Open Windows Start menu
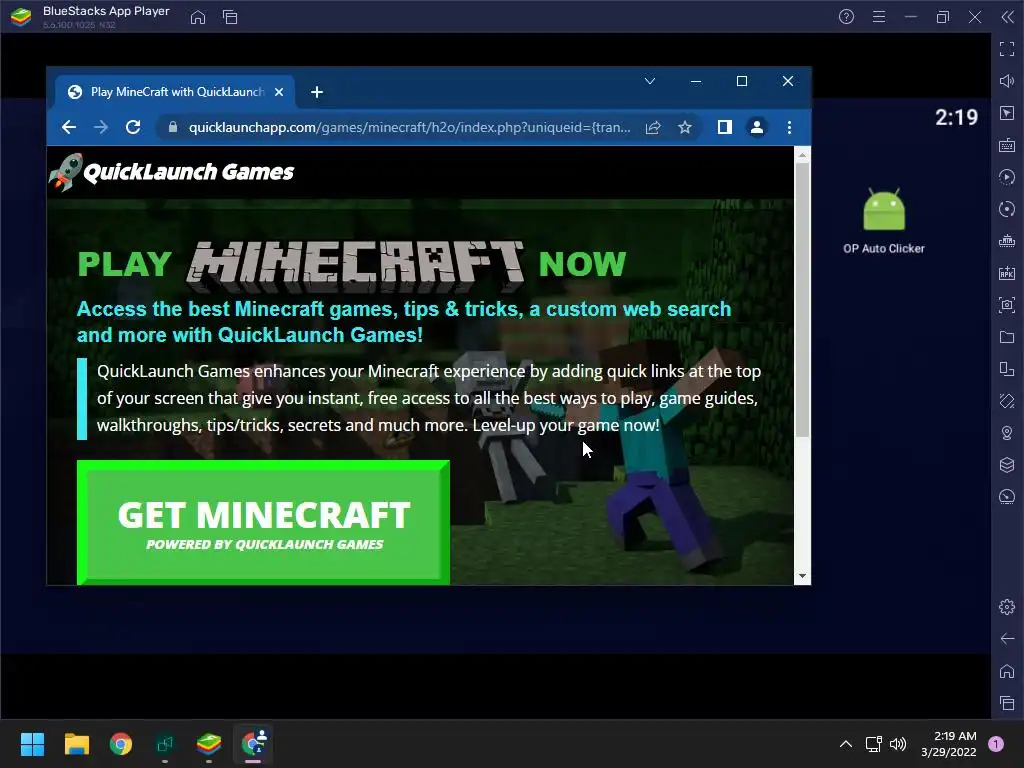The image size is (1024, 768). coord(32,744)
